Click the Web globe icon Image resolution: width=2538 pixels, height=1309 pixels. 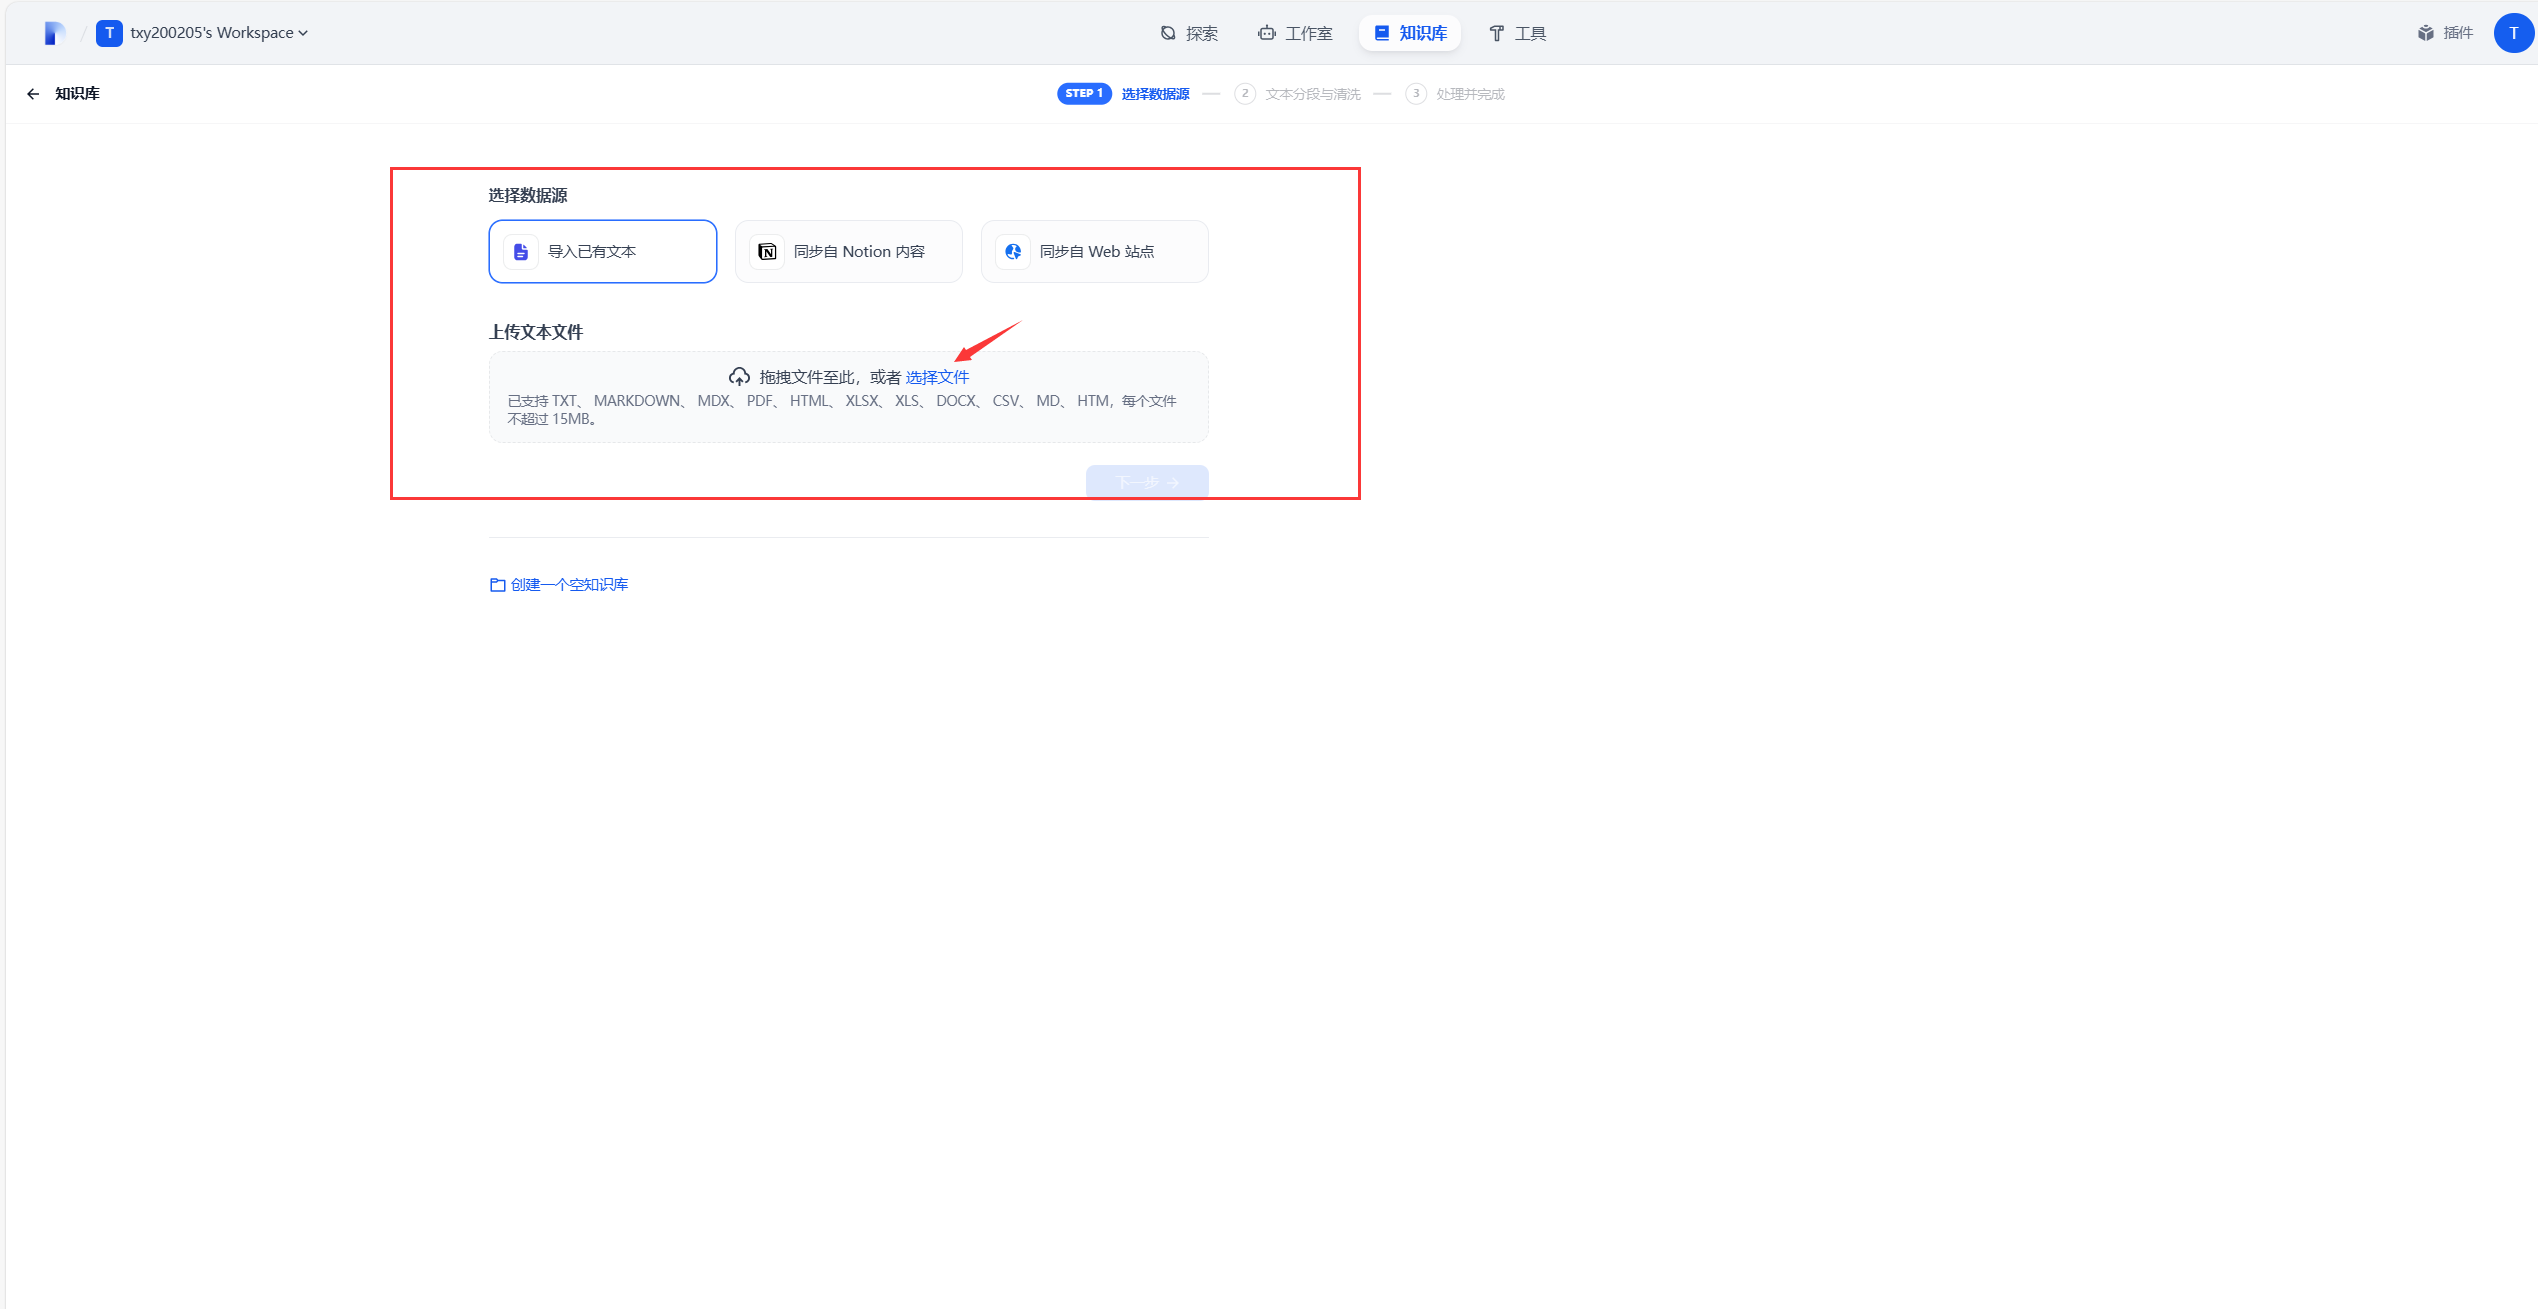pos(1013,252)
